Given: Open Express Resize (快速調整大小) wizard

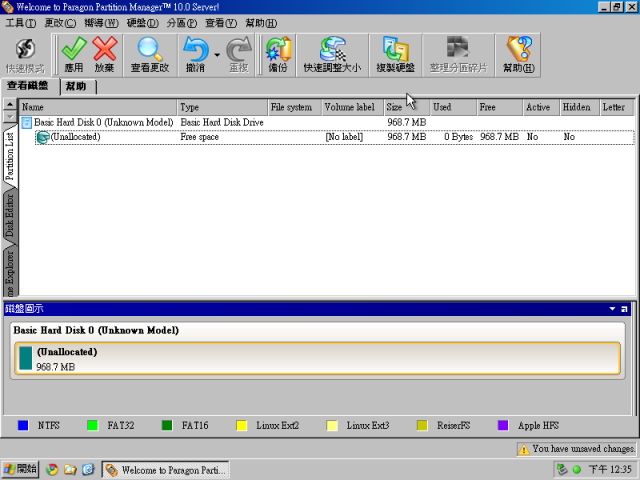Looking at the screenshot, I should click(332, 56).
